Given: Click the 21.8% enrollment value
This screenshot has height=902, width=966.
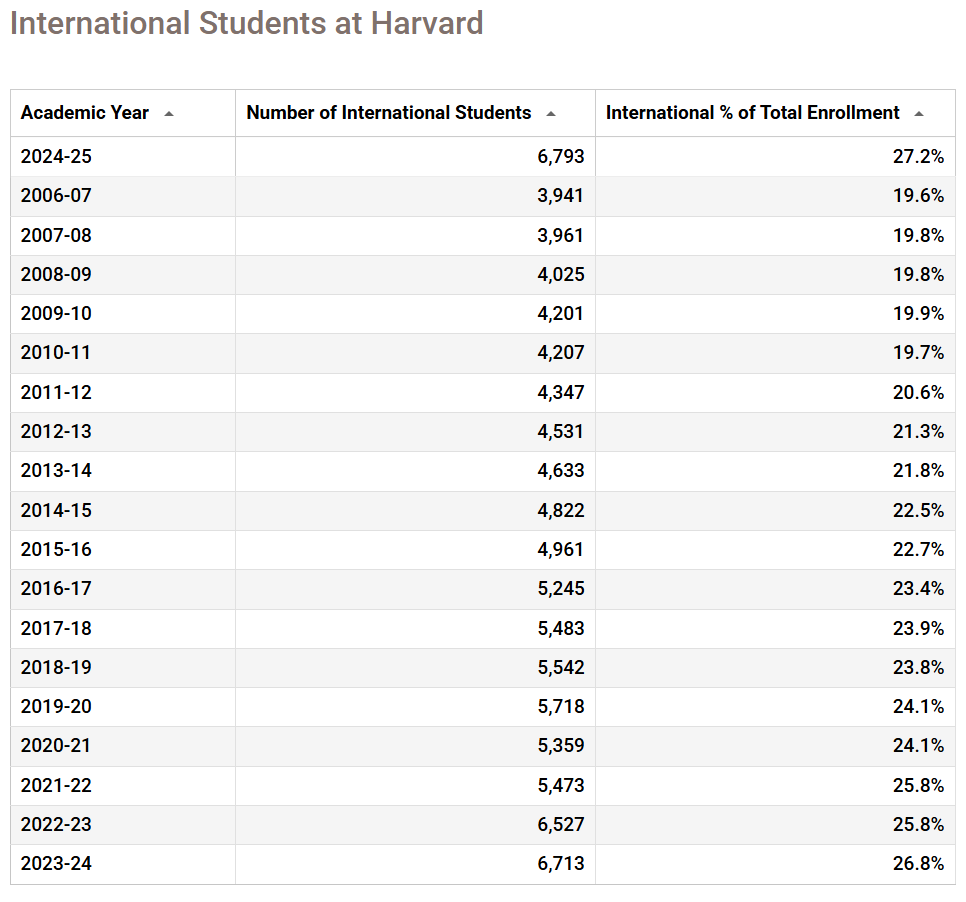Looking at the screenshot, I should (x=919, y=471).
